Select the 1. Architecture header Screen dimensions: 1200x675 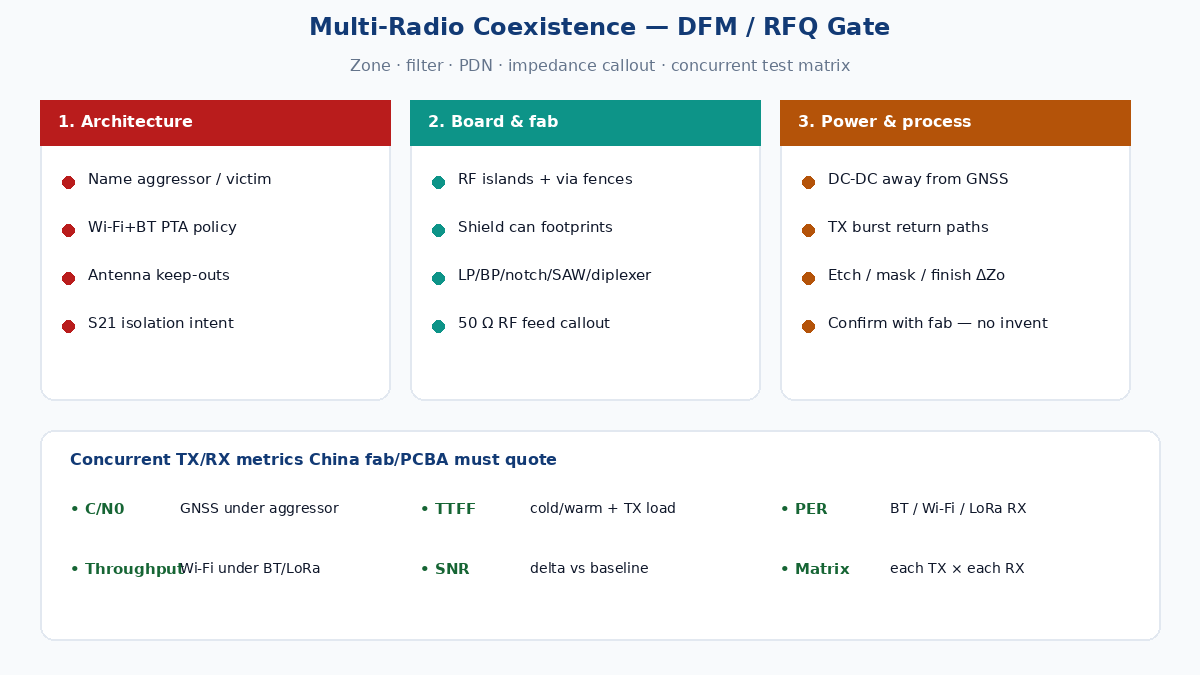click(215, 123)
